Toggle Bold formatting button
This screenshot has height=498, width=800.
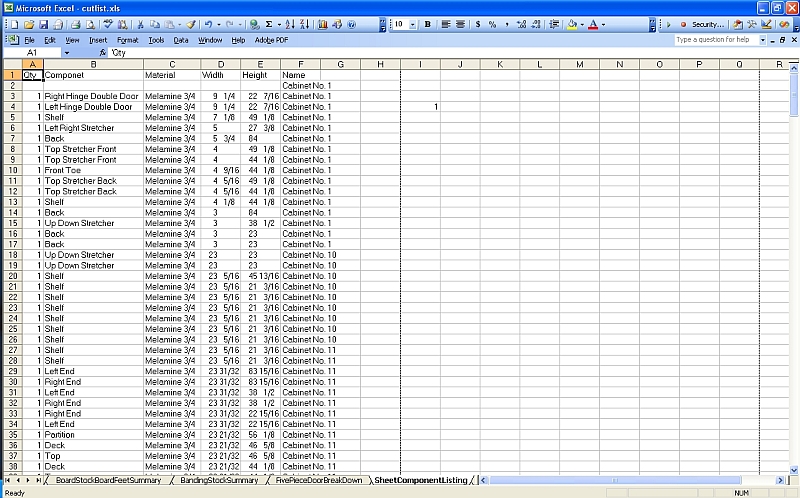point(428,24)
